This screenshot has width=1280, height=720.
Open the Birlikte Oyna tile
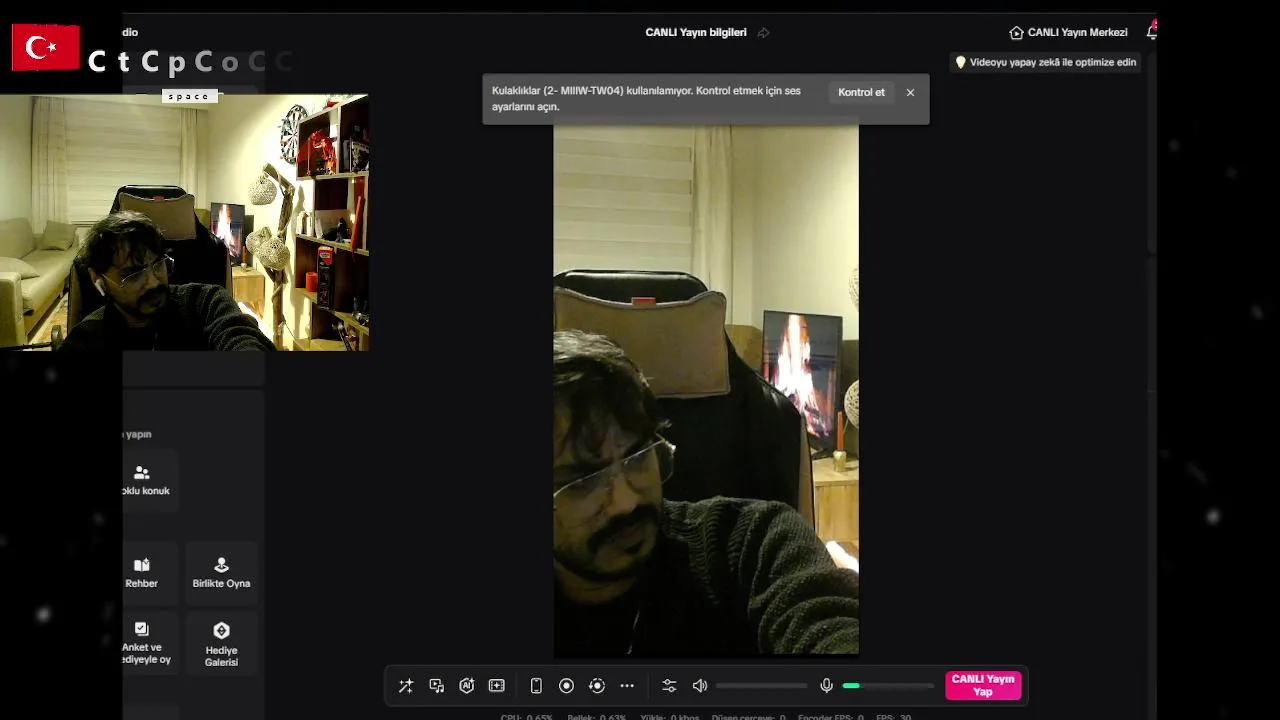pyautogui.click(x=221, y=573)
